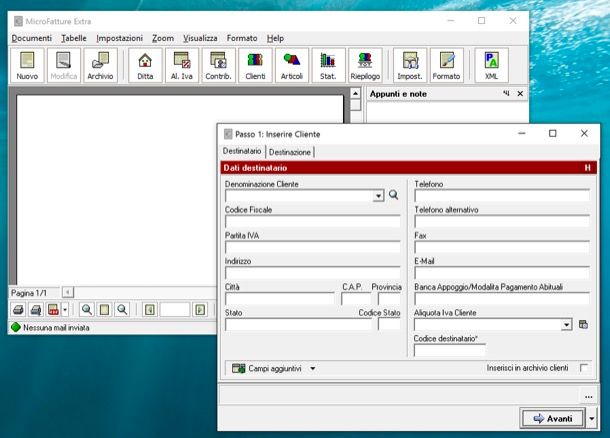Click the E-Mail field
Image resolution: width=610 pixels, height=438 pixels.
pos(502,273)
